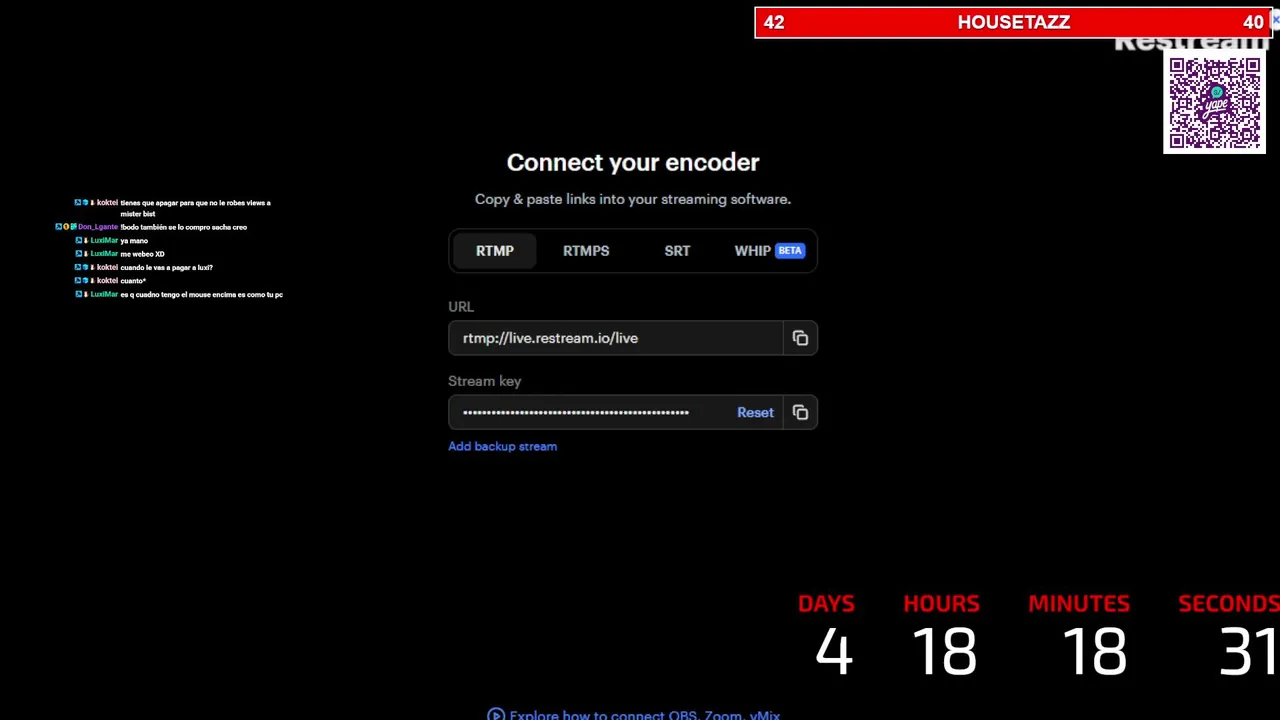Click the play icon beside Explore how to connect
Viewport: 1280px width, 720px height.
[496, 715]
